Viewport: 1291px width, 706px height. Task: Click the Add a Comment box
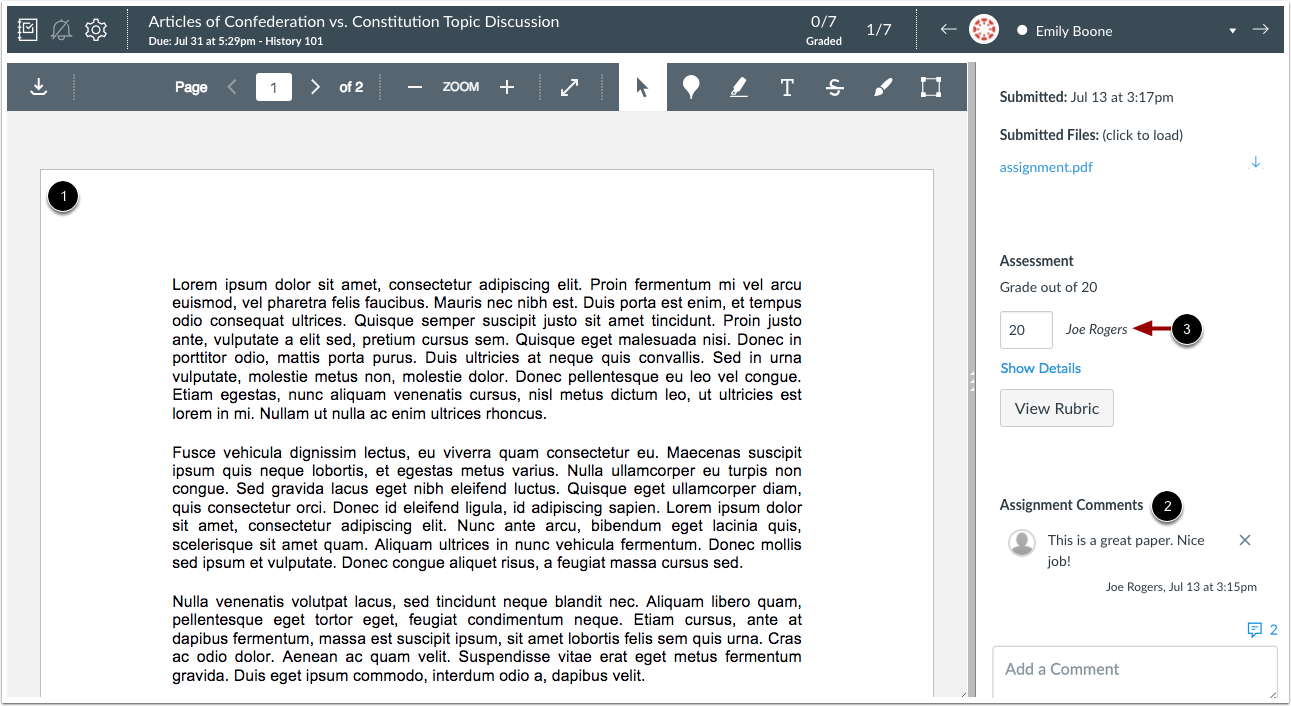(x=1135, y=672)
